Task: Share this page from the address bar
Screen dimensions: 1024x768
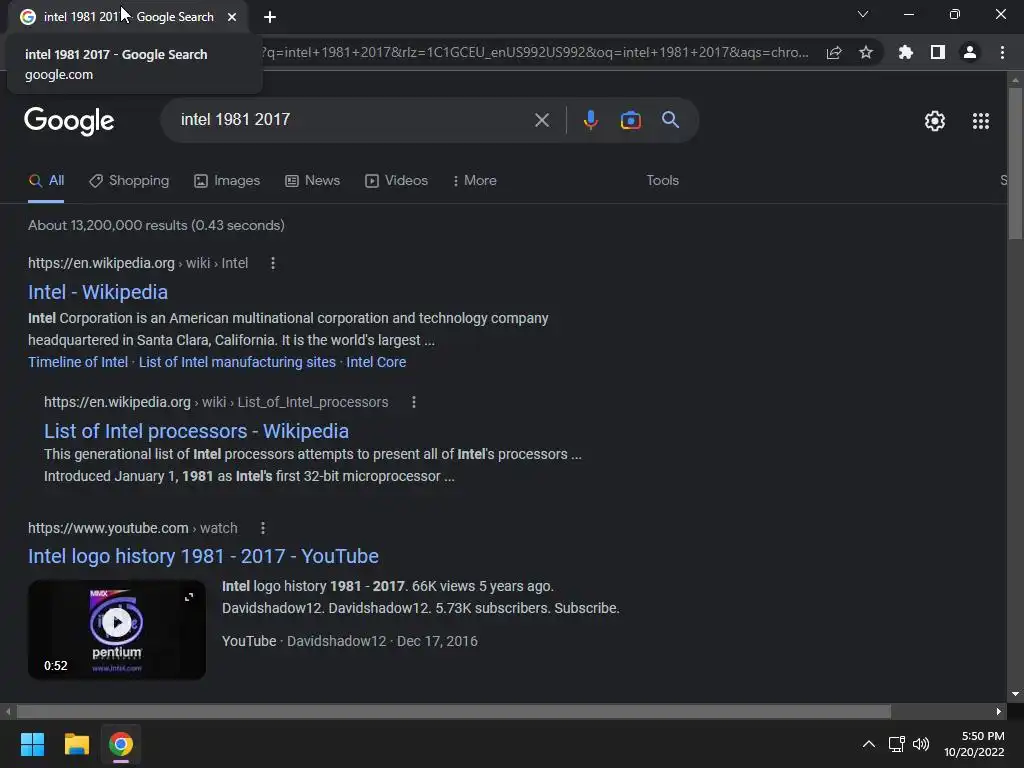Action: (833, 53)
